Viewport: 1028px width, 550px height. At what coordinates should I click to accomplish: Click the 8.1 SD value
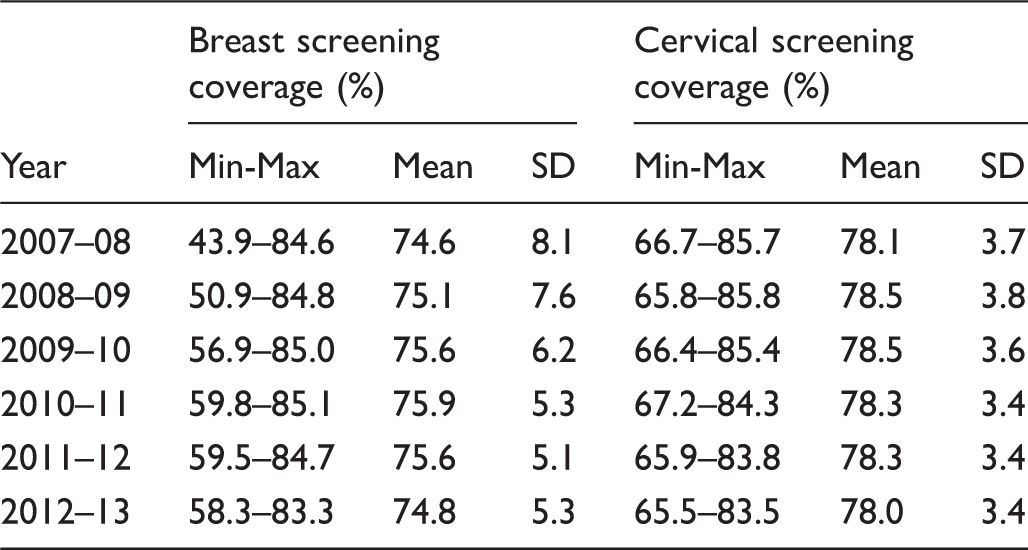554,244
